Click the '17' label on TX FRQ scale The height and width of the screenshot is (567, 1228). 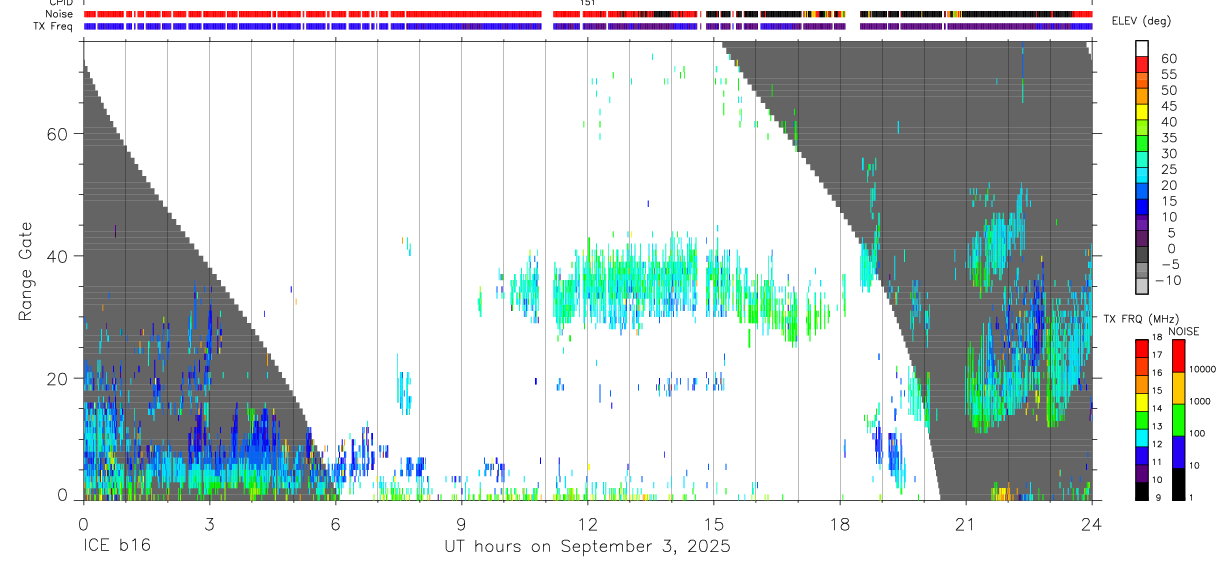pos(1158,355)
